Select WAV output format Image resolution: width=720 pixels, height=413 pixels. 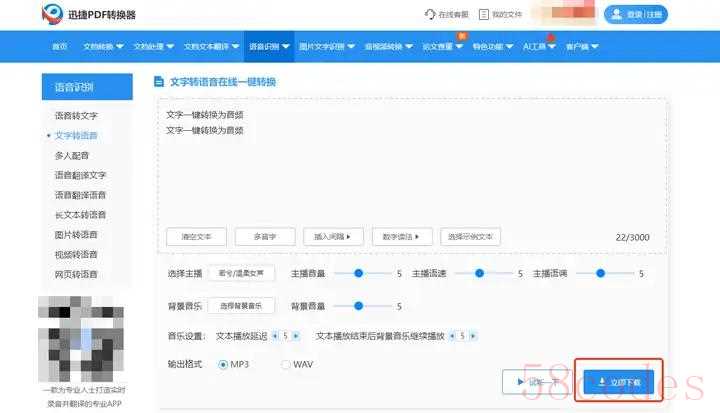[x=286, y=364]
